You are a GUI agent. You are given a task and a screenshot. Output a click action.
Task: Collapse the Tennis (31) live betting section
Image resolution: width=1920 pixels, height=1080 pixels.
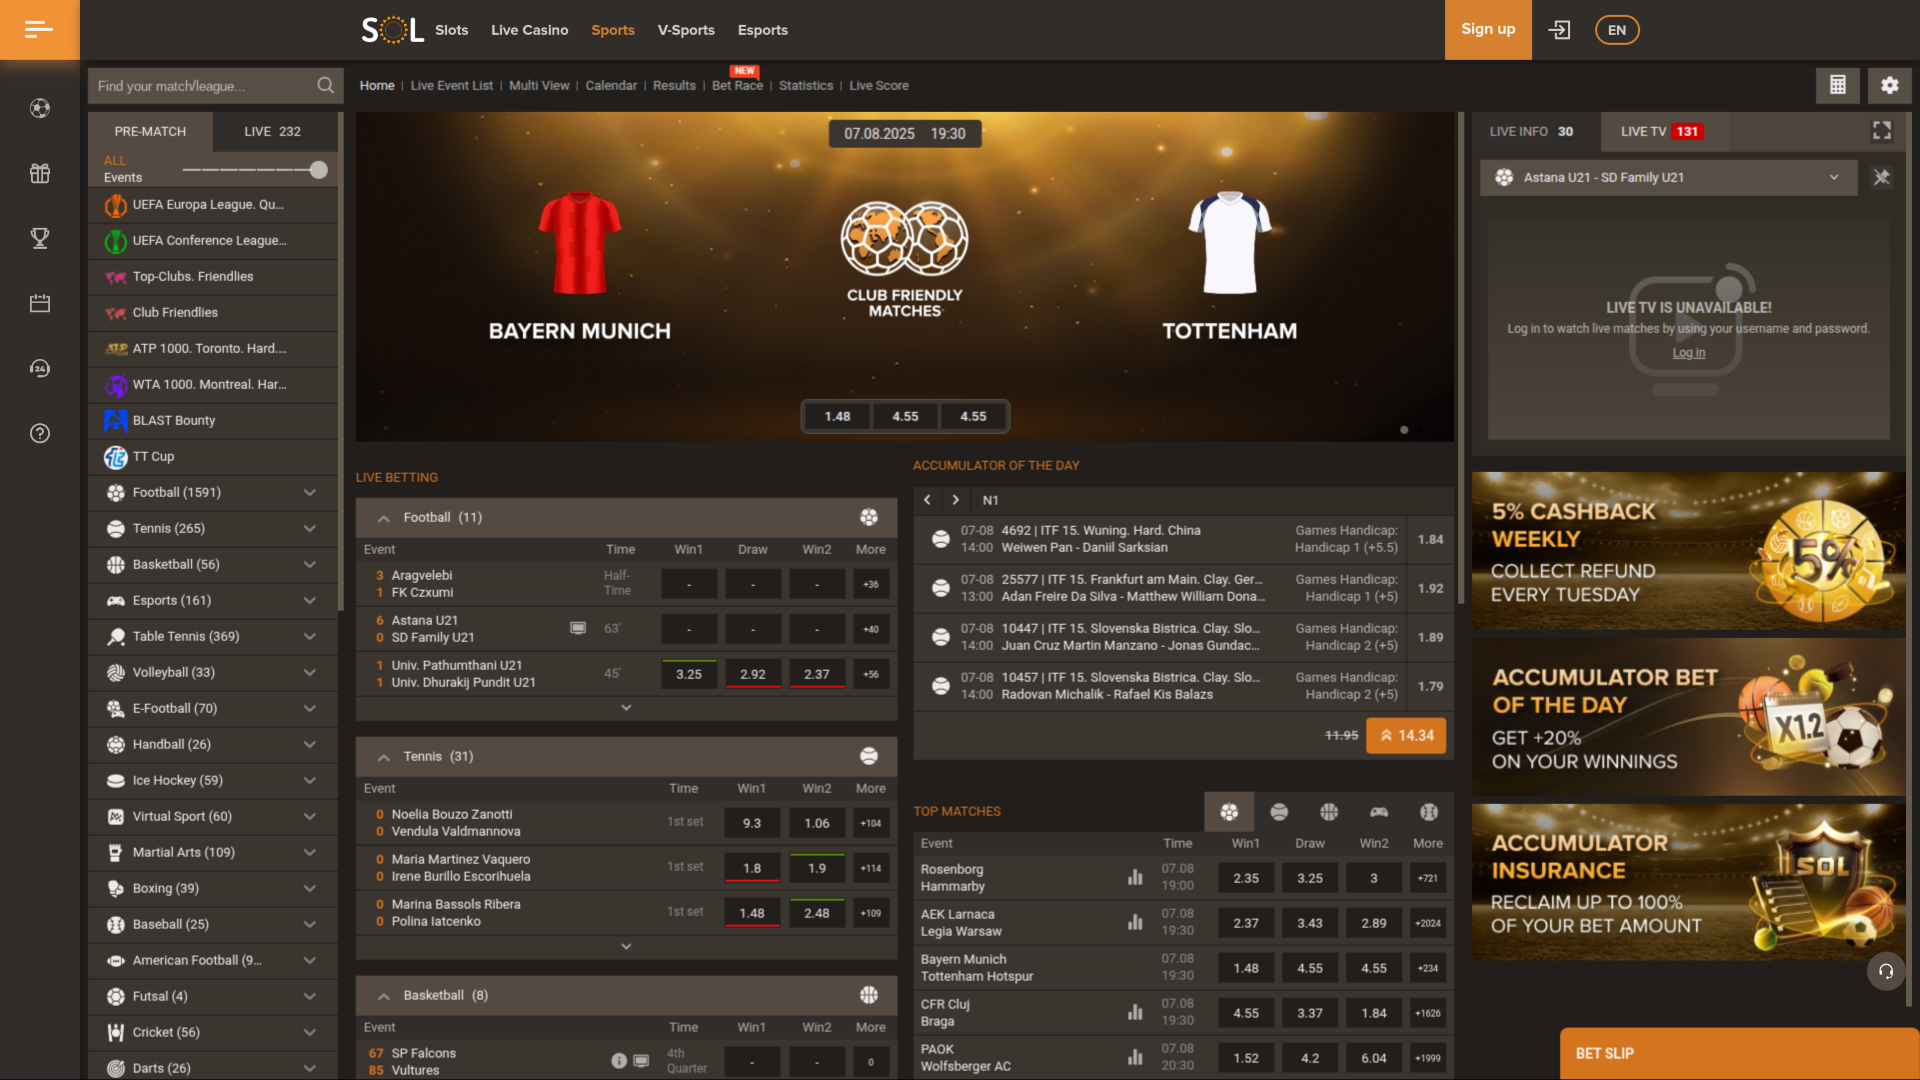click(x=384, y=757)
